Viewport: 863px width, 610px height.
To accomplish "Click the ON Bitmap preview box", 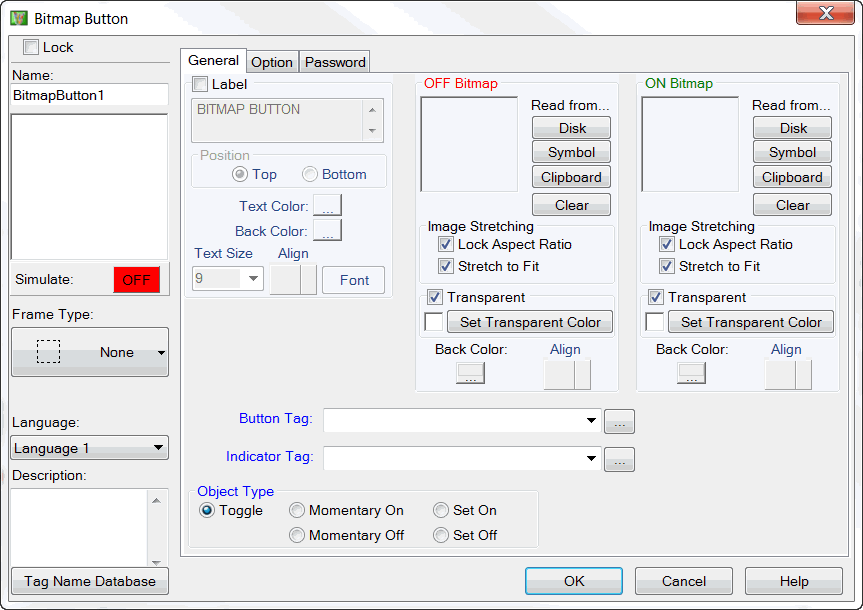I will pos(690,144).
